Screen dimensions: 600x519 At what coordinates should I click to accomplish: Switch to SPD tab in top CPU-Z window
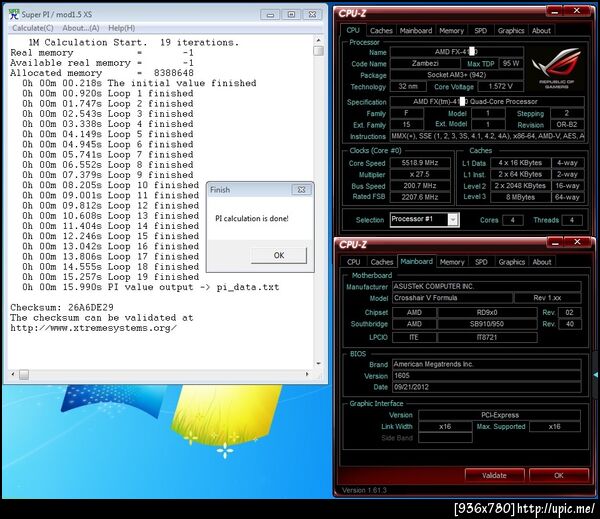coord(481,31)
